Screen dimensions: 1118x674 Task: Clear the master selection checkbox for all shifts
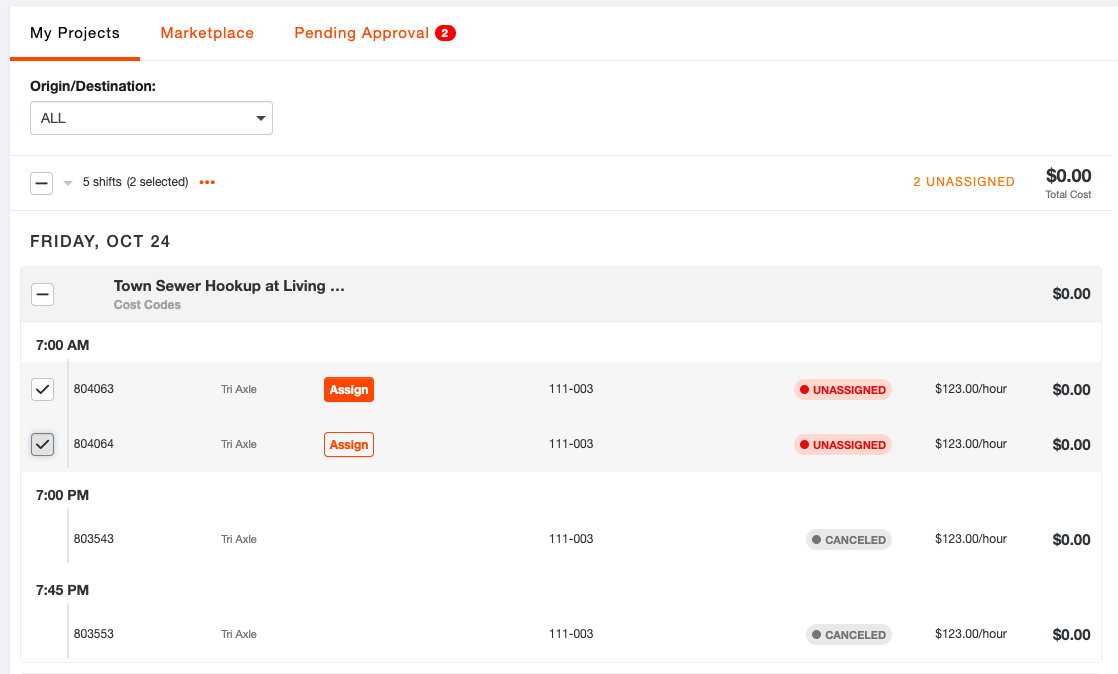click(x=41, y=183)
